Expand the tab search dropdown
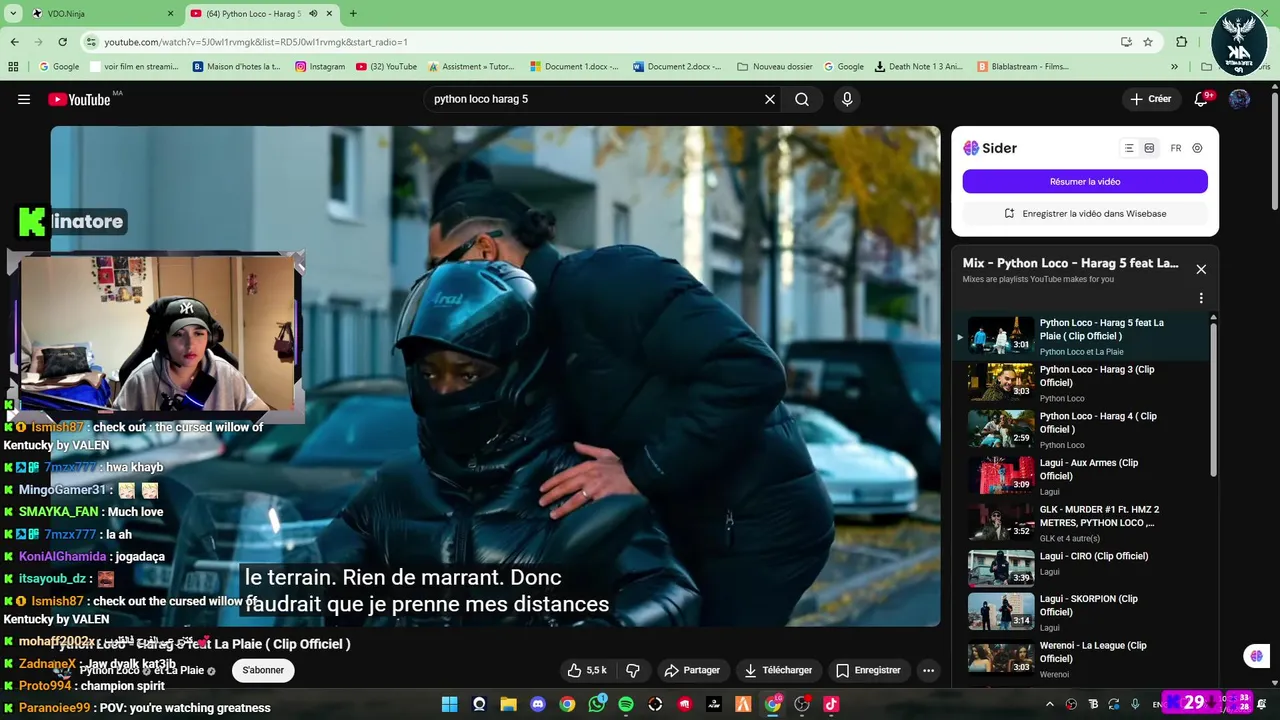Screen dimensions: 1280x720 coord(13,14)
